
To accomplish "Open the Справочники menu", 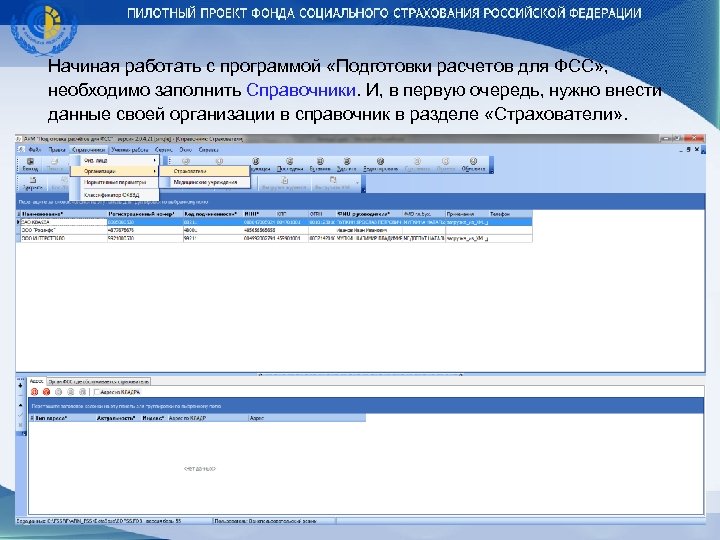I will (x=89, y=150).
